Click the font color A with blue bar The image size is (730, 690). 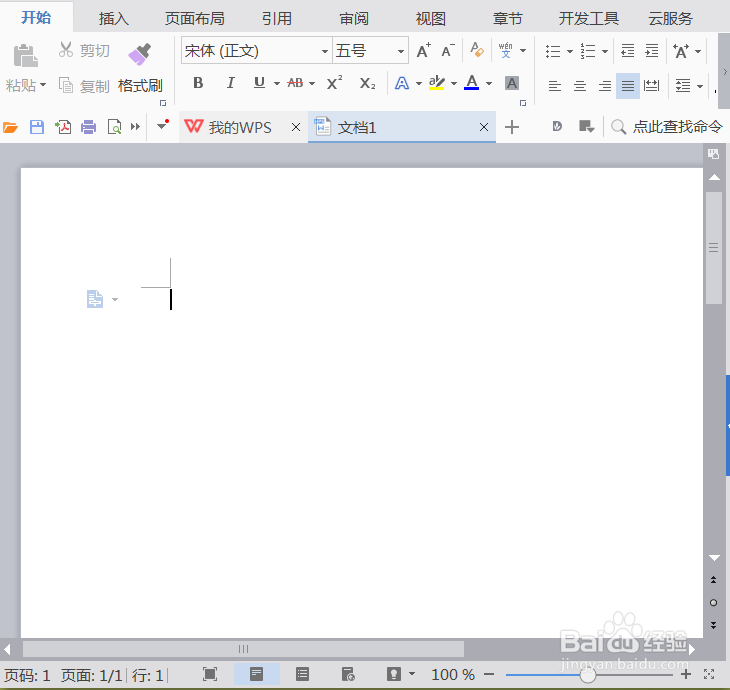(472, 83)
